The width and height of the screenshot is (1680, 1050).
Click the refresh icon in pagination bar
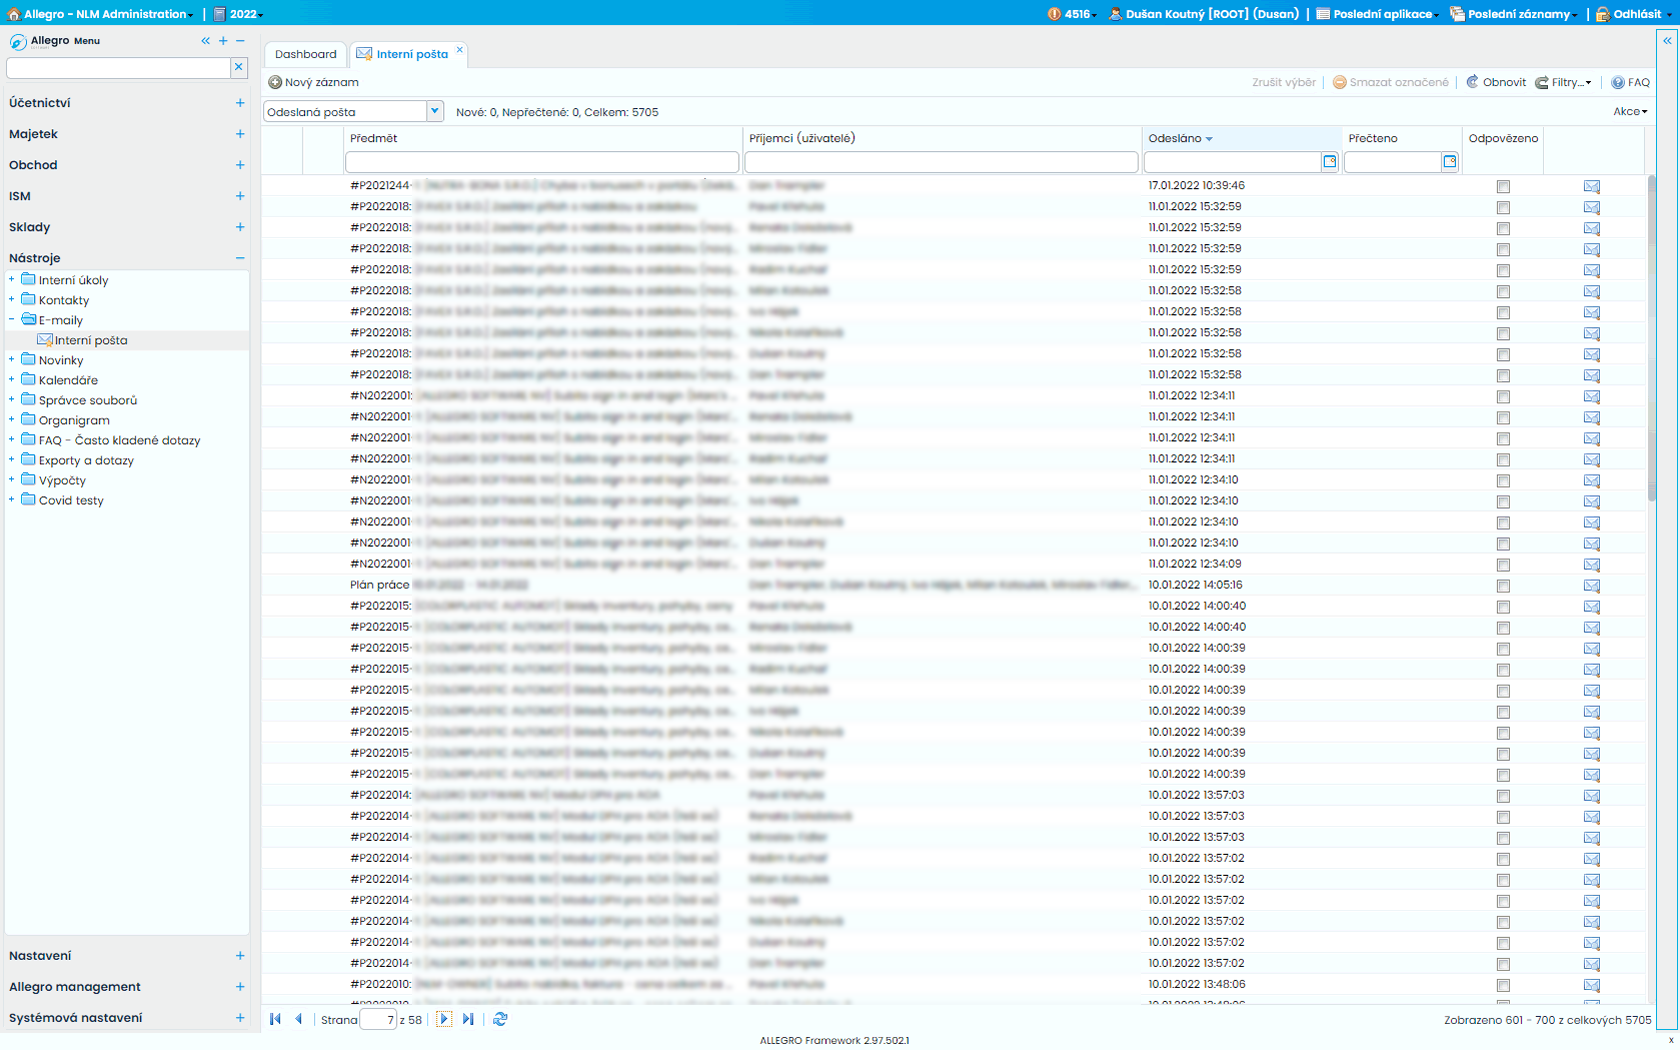coord(500,1019)
